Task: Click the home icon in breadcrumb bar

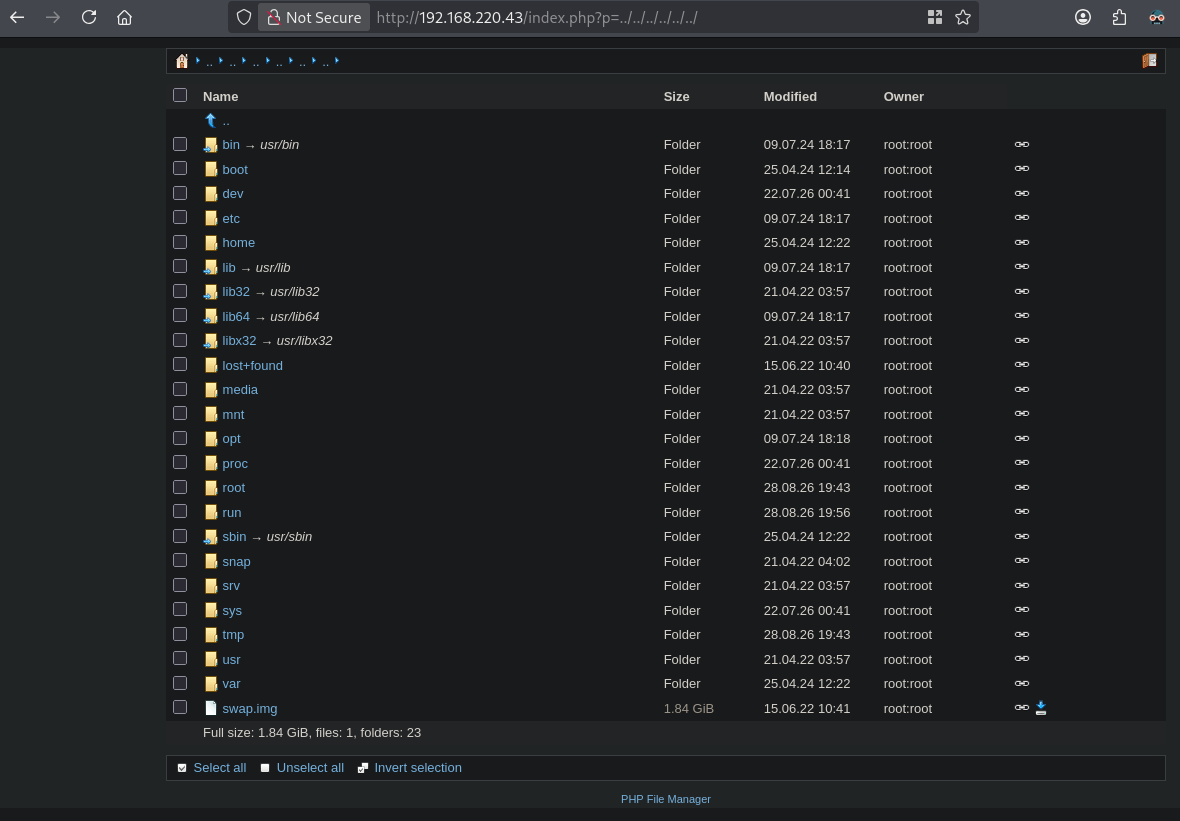Action: pos(181,61)
